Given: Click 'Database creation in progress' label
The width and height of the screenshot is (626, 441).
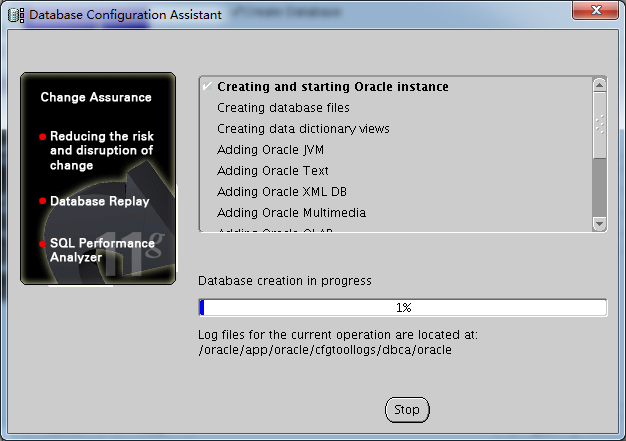Looking at the screenshot, I should (x=285, y=281).
